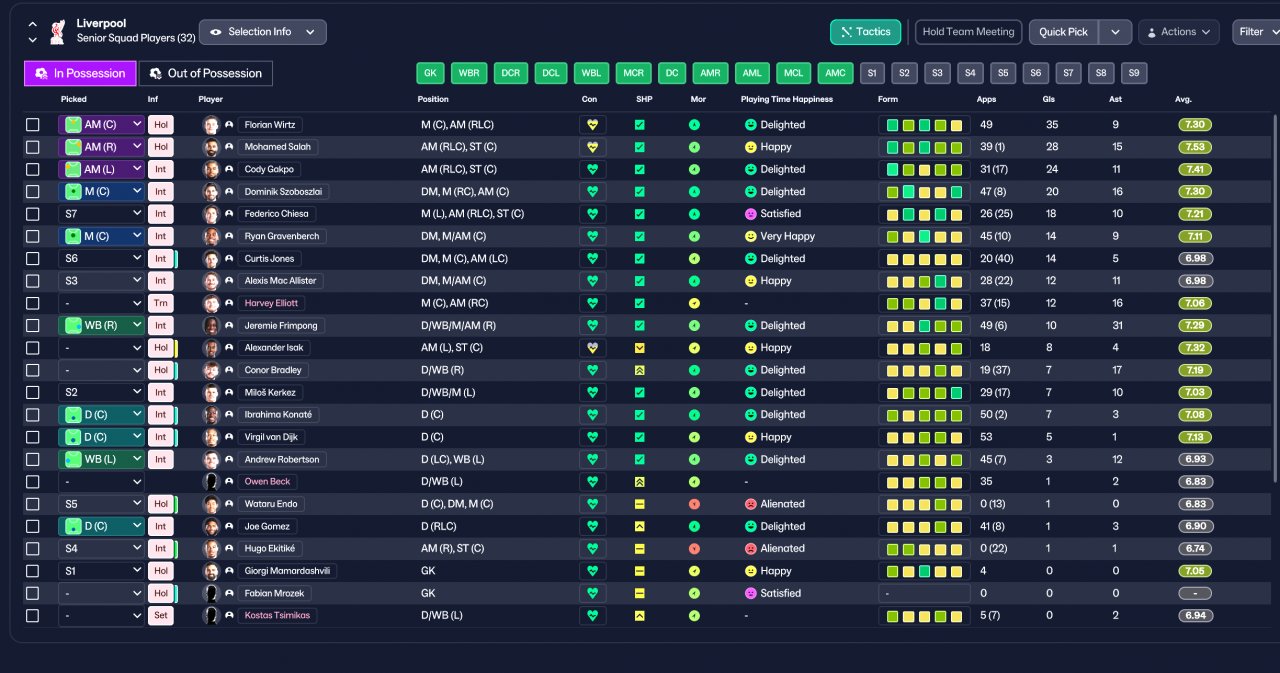Click the Delighted smiley face for Cody Gakpo
The width and height of the screenshot is (1280, 673).
click(750, 169)
